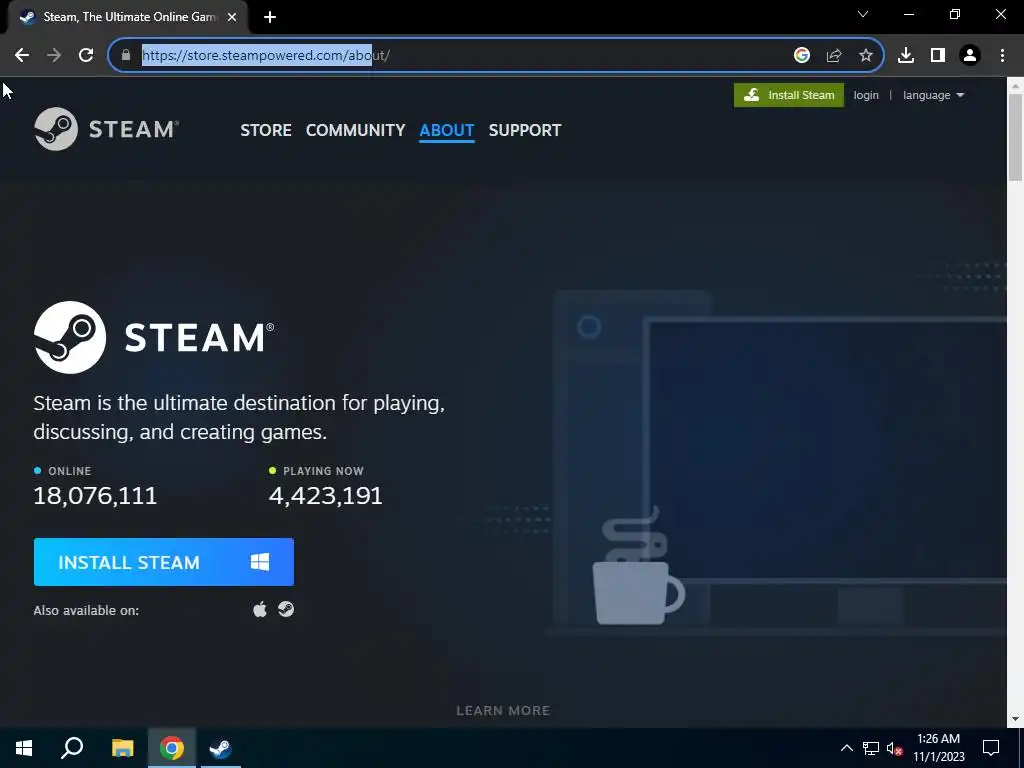Open the Windows notification center

pyautogui.click(x=991, y=748)
